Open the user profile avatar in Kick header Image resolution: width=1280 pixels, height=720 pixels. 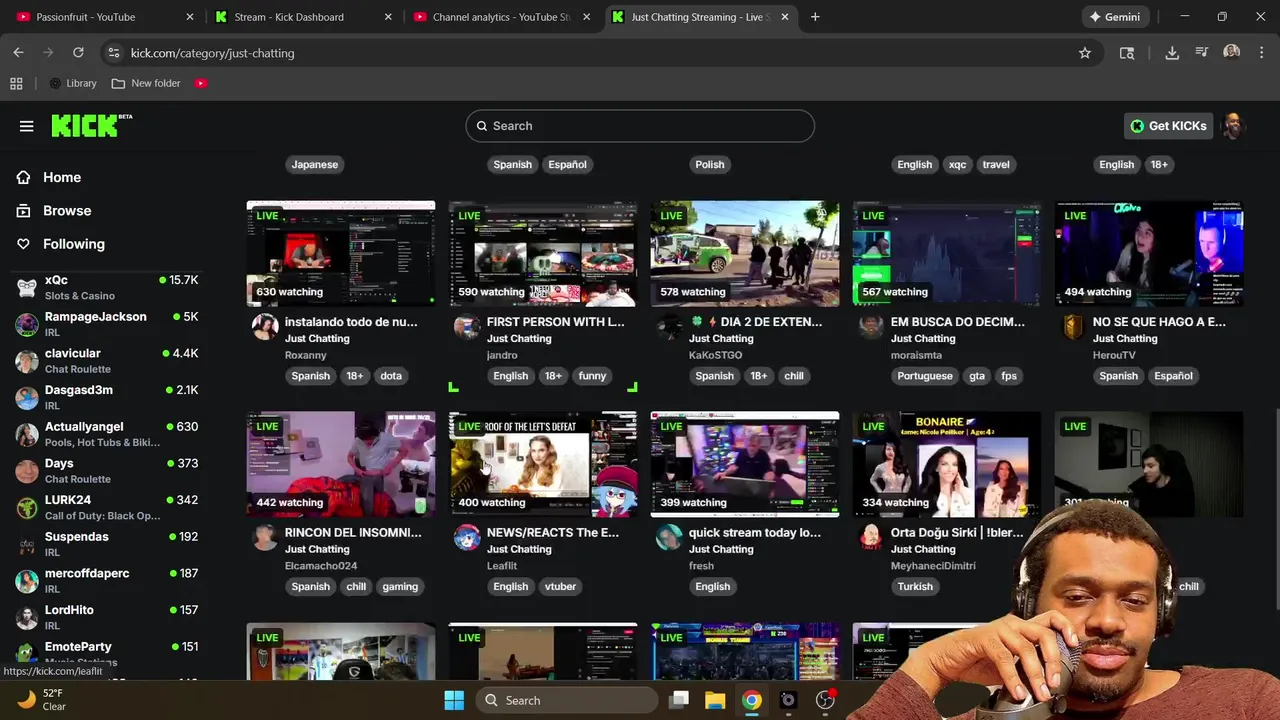point(1233,126)
